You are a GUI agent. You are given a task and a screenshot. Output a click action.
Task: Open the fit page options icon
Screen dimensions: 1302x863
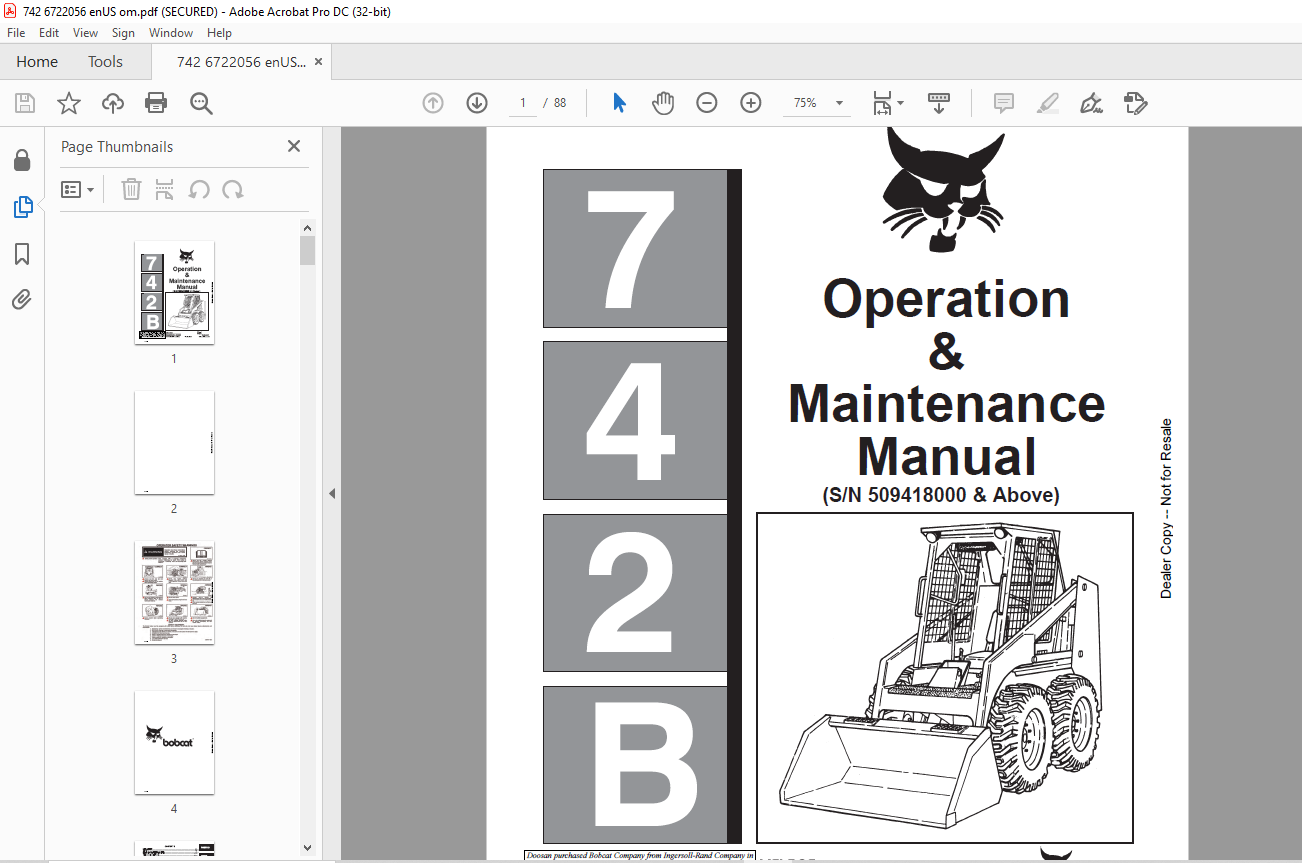click(x=887, y=103)
